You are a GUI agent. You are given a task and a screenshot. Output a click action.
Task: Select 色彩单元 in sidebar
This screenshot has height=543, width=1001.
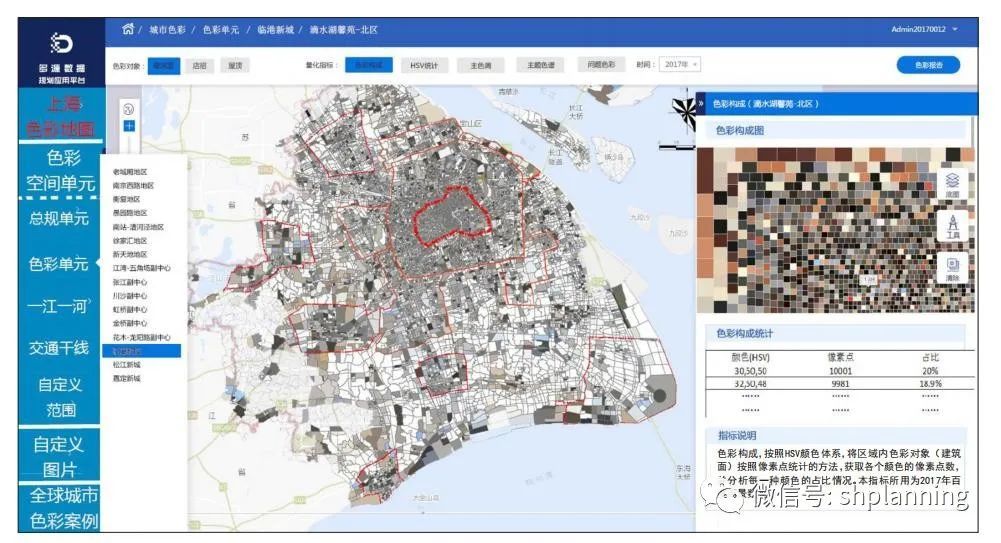(59, 264)
